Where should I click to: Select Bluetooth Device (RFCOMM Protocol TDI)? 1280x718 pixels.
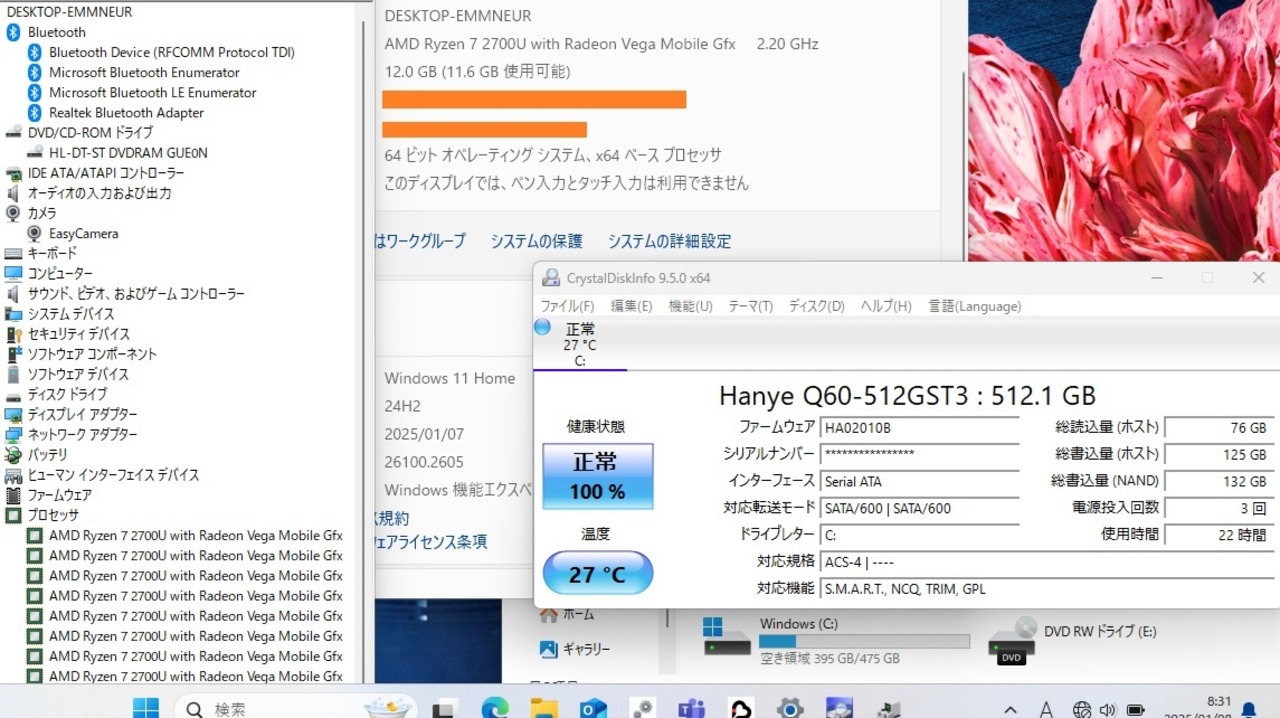tap(172, 52)
